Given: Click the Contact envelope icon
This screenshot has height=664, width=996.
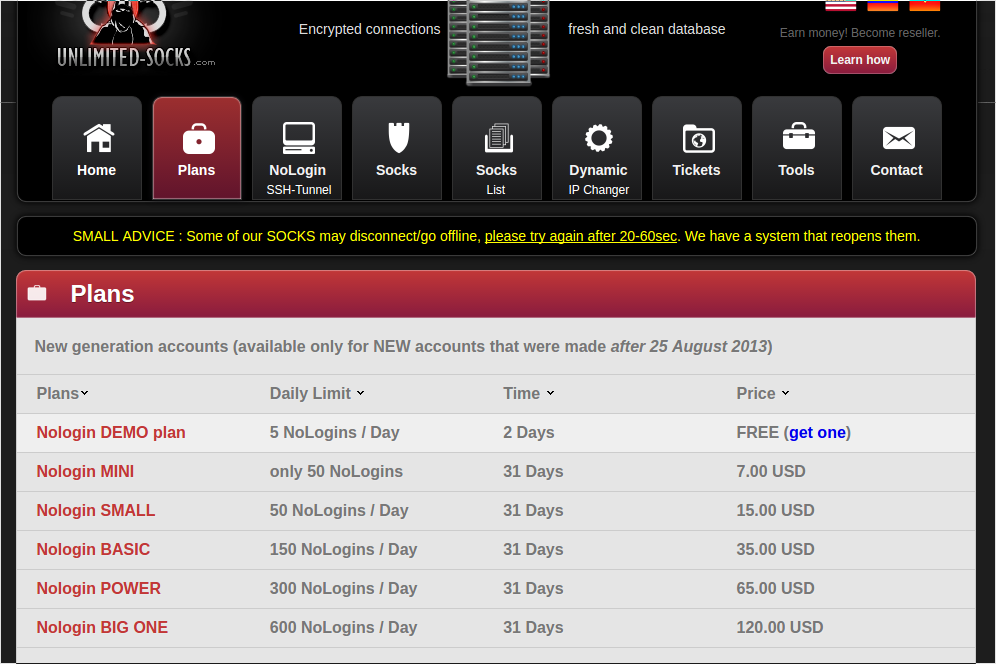Looking at the screenshot, I should tap(898, 138).
